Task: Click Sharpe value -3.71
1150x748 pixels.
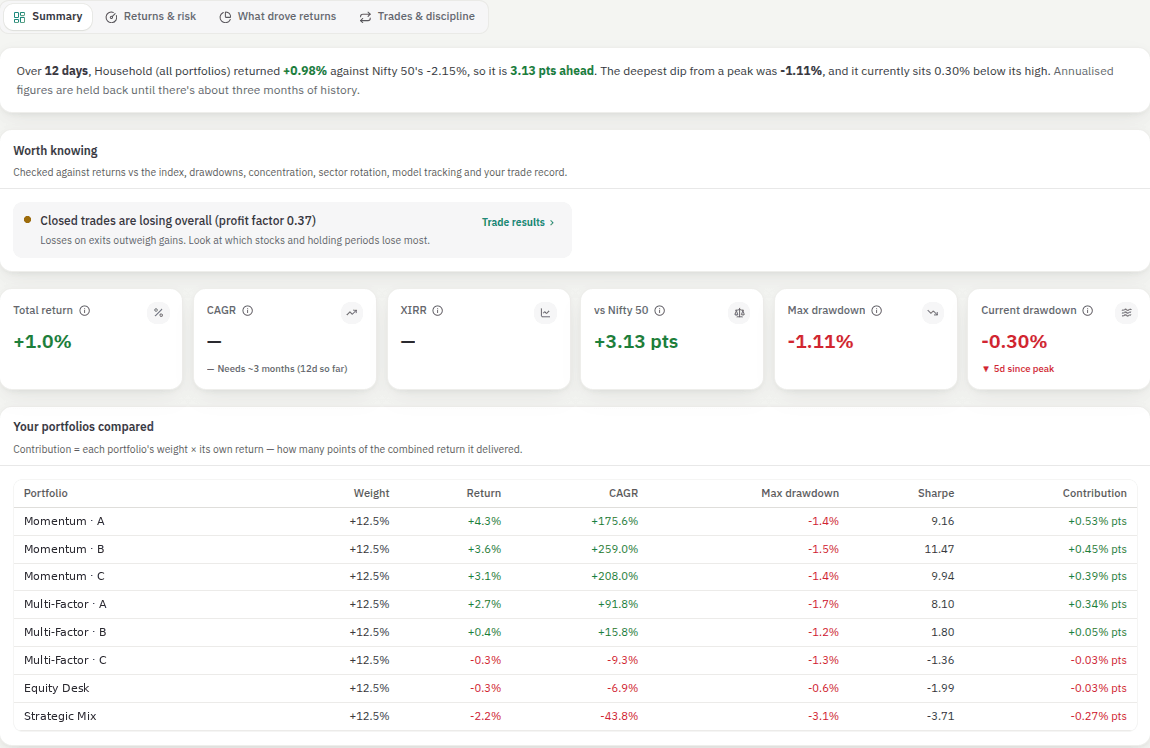Action: pos(941,716)
